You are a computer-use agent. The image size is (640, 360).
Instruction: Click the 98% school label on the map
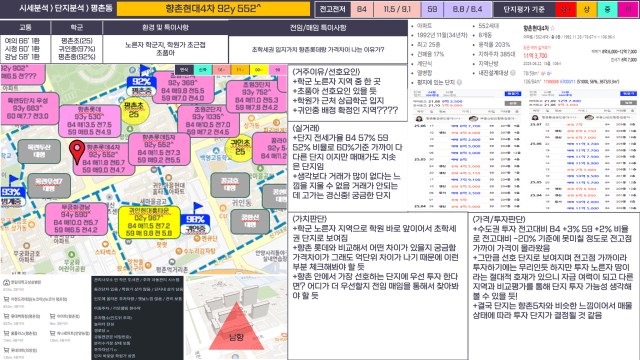pyautogui.click(x=196, y=224)
